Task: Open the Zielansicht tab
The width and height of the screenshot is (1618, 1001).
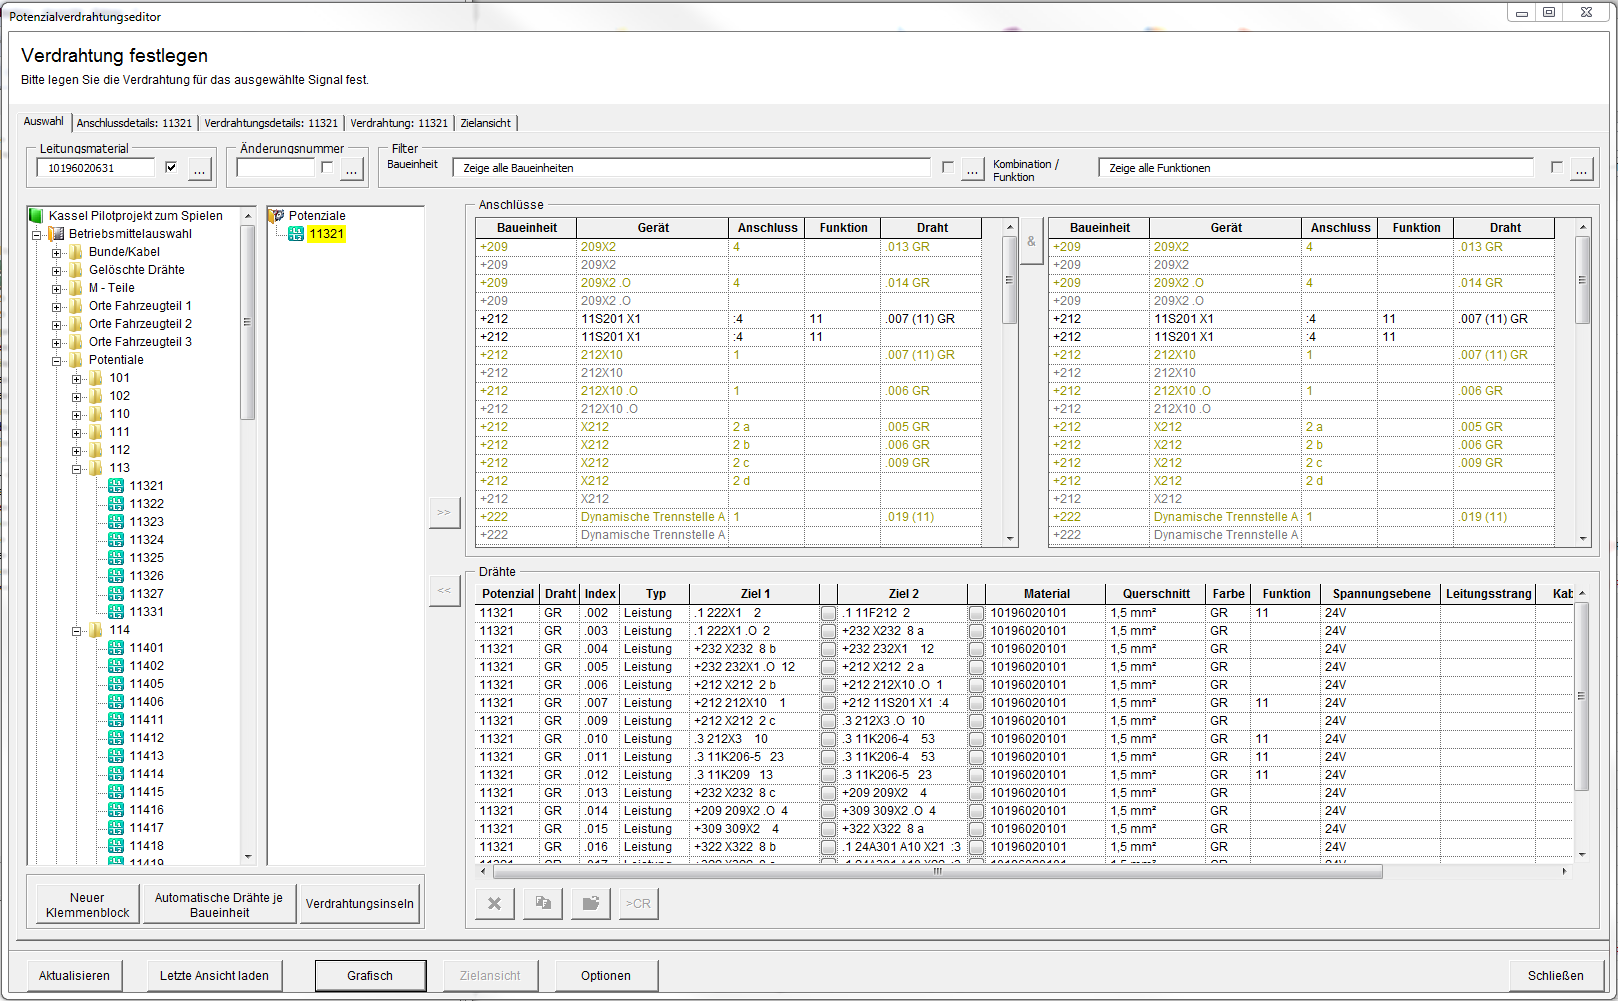Action: [485, 123]
